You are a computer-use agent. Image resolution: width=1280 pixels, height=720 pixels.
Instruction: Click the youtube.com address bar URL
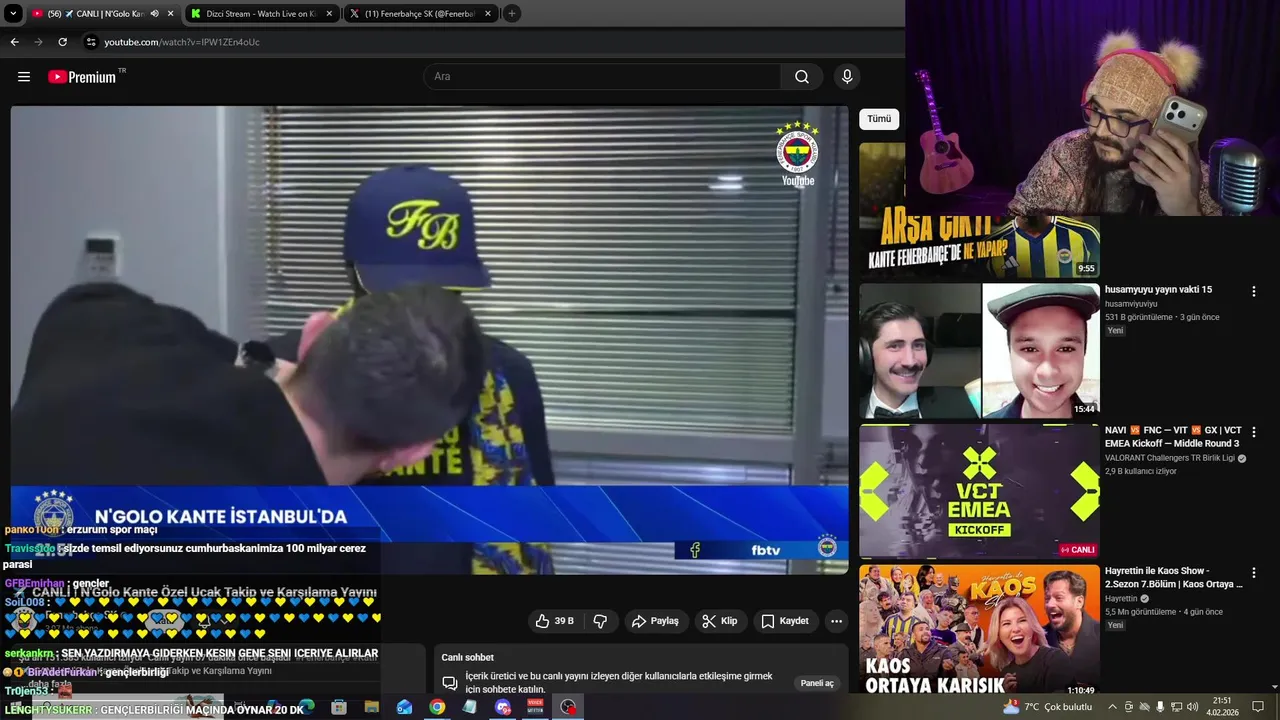pyautogui.click(x=182, y=42)
